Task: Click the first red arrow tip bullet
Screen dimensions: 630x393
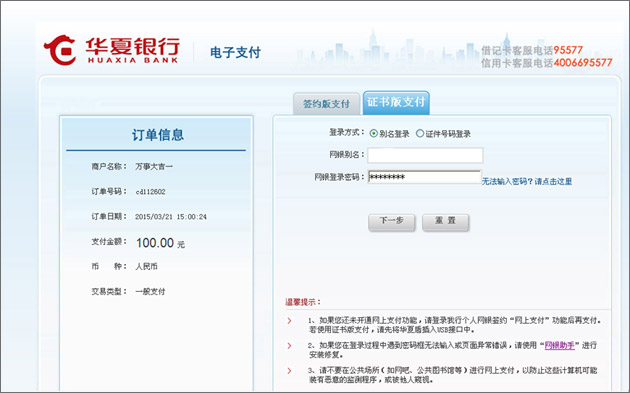Action: (x=289, y=321)
